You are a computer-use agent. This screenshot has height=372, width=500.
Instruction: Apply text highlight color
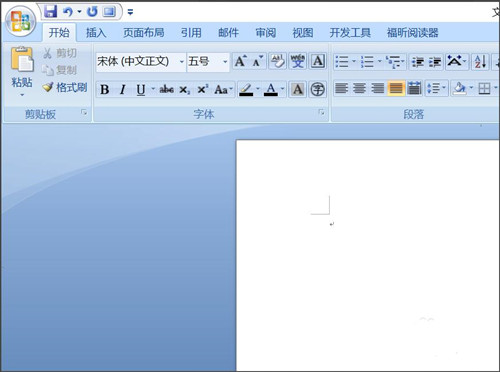246,89
